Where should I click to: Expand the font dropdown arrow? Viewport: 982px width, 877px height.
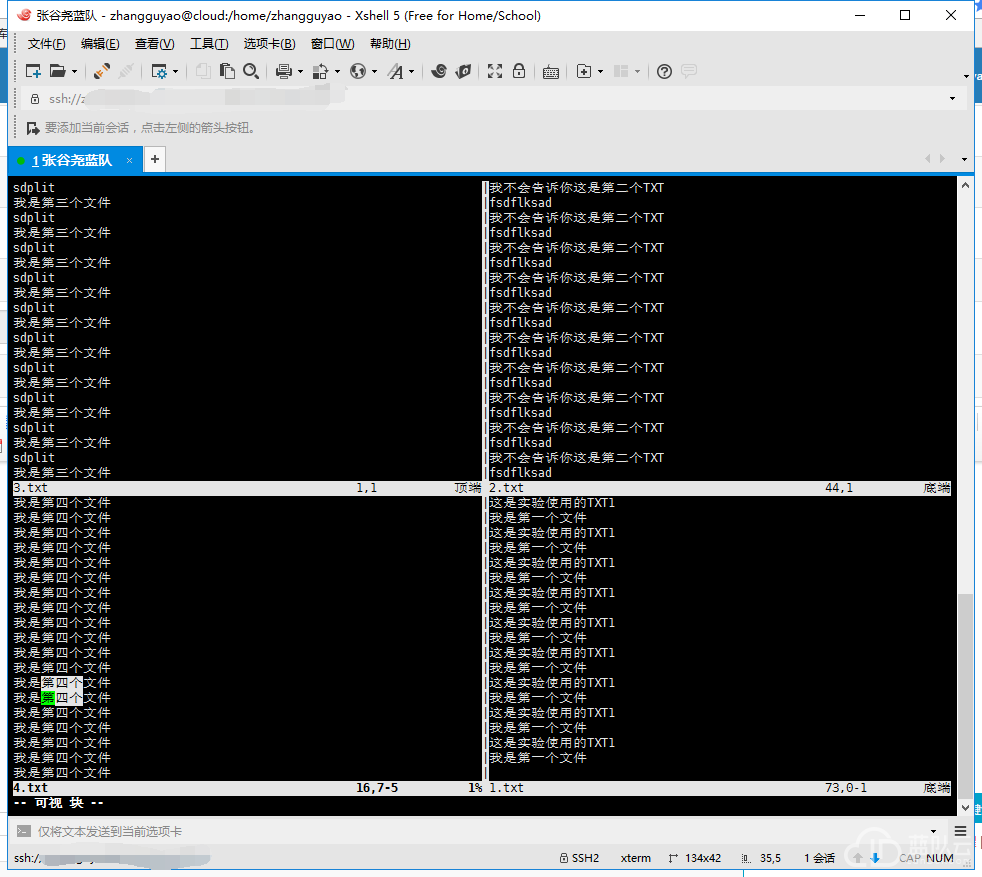pyautogui.click(x=411, y=72)
